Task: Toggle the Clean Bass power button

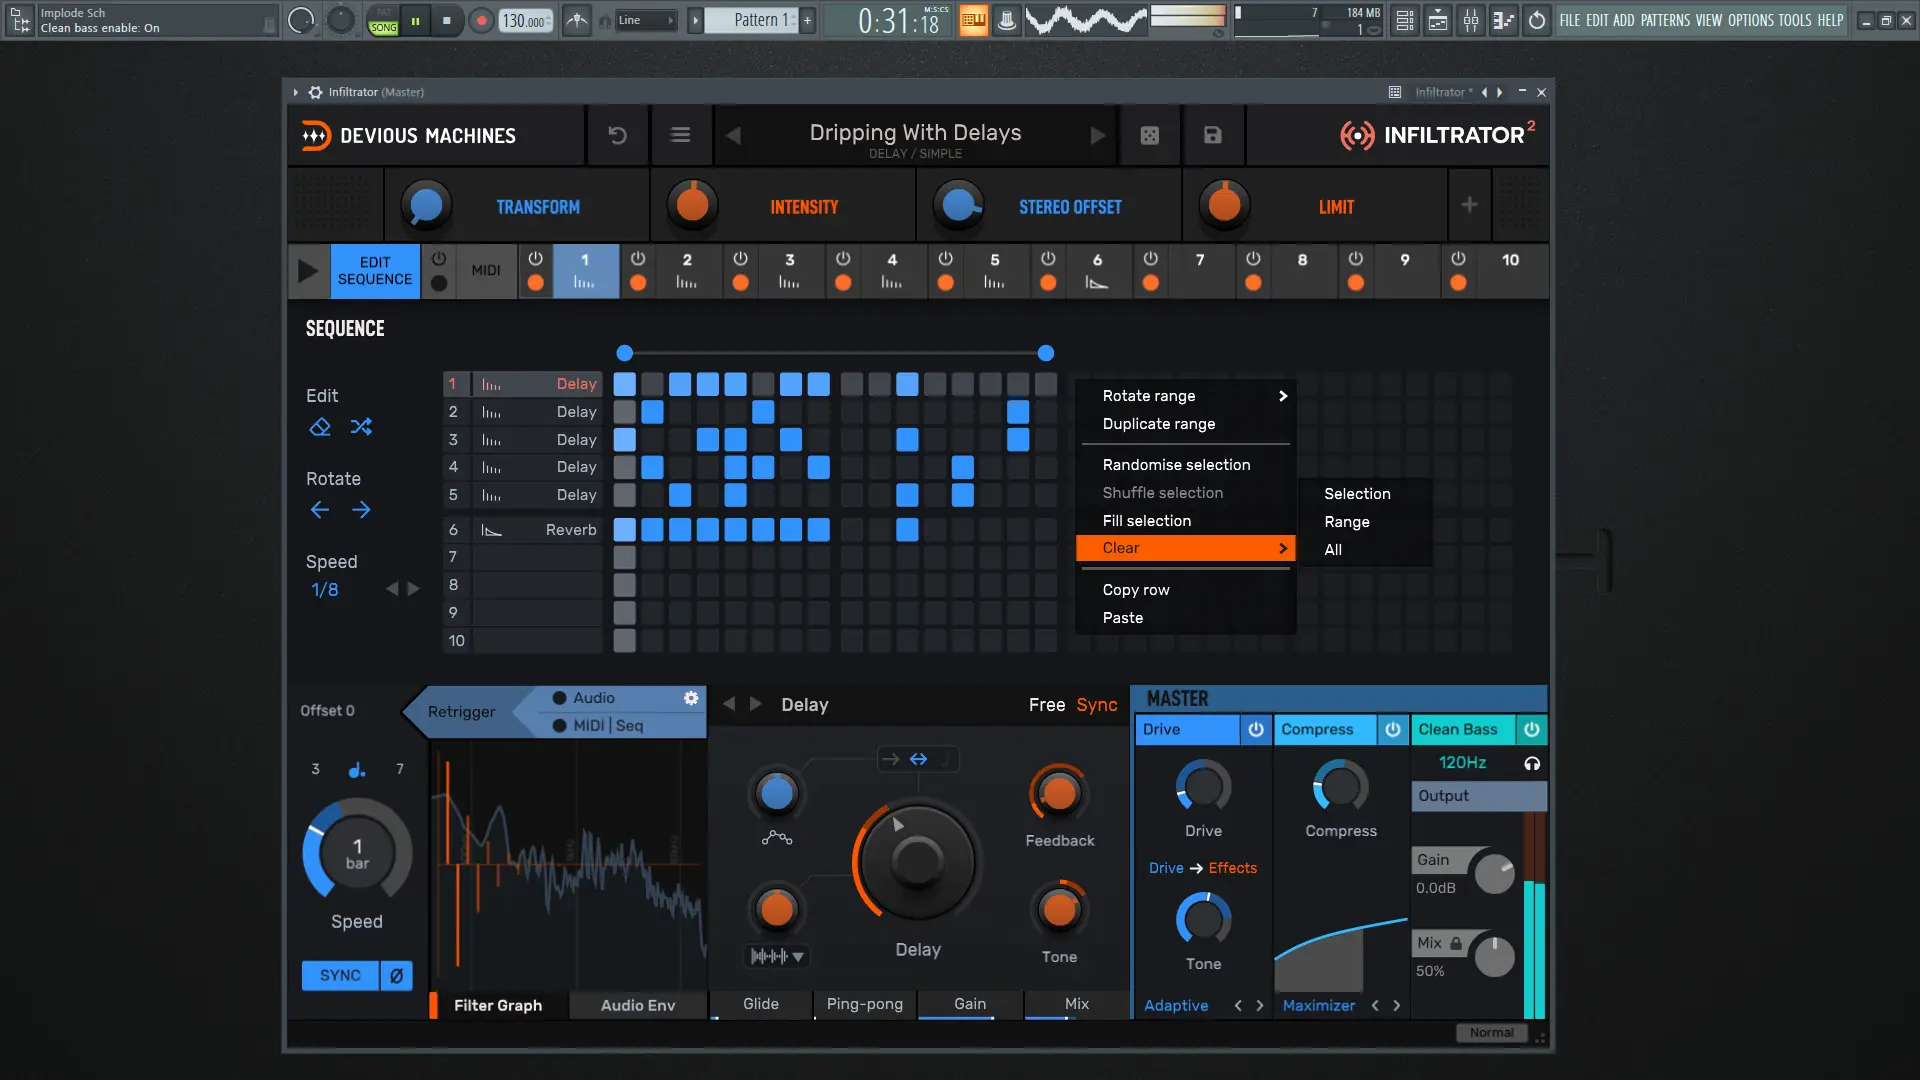Action: (1531, 730)
